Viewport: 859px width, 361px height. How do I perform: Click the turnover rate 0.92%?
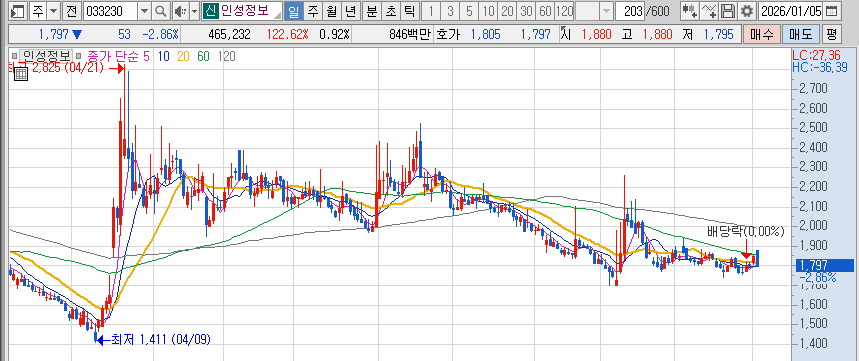(x=334, y=35)
